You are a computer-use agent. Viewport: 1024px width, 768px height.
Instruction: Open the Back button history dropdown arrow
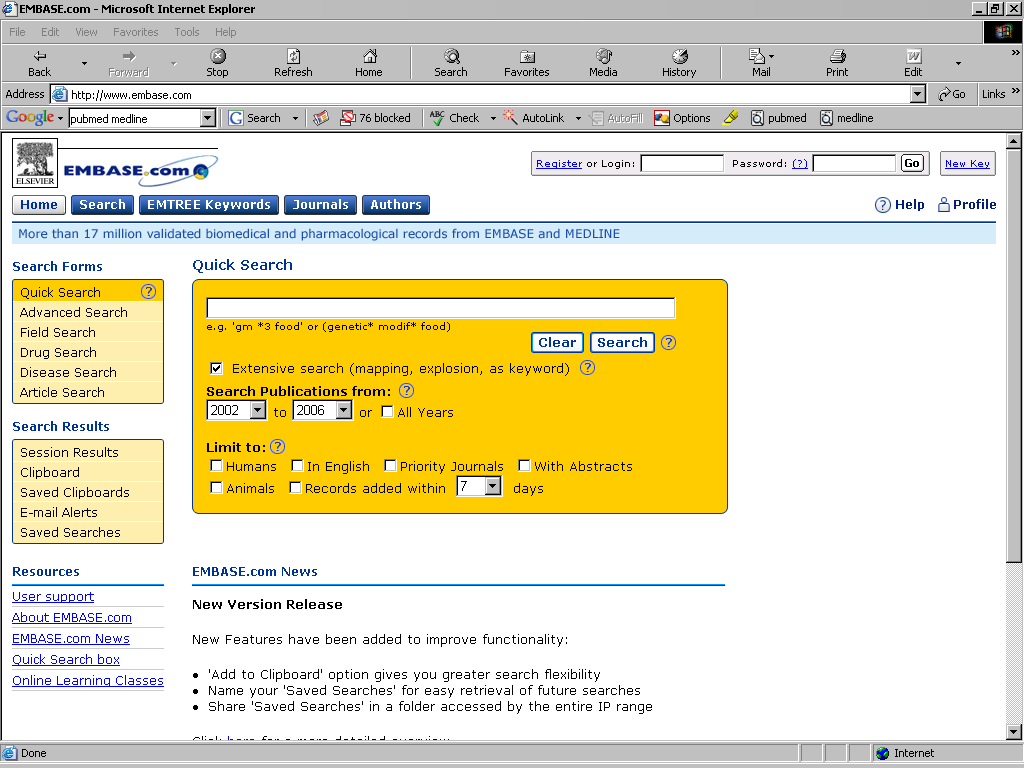click(84, 63)
